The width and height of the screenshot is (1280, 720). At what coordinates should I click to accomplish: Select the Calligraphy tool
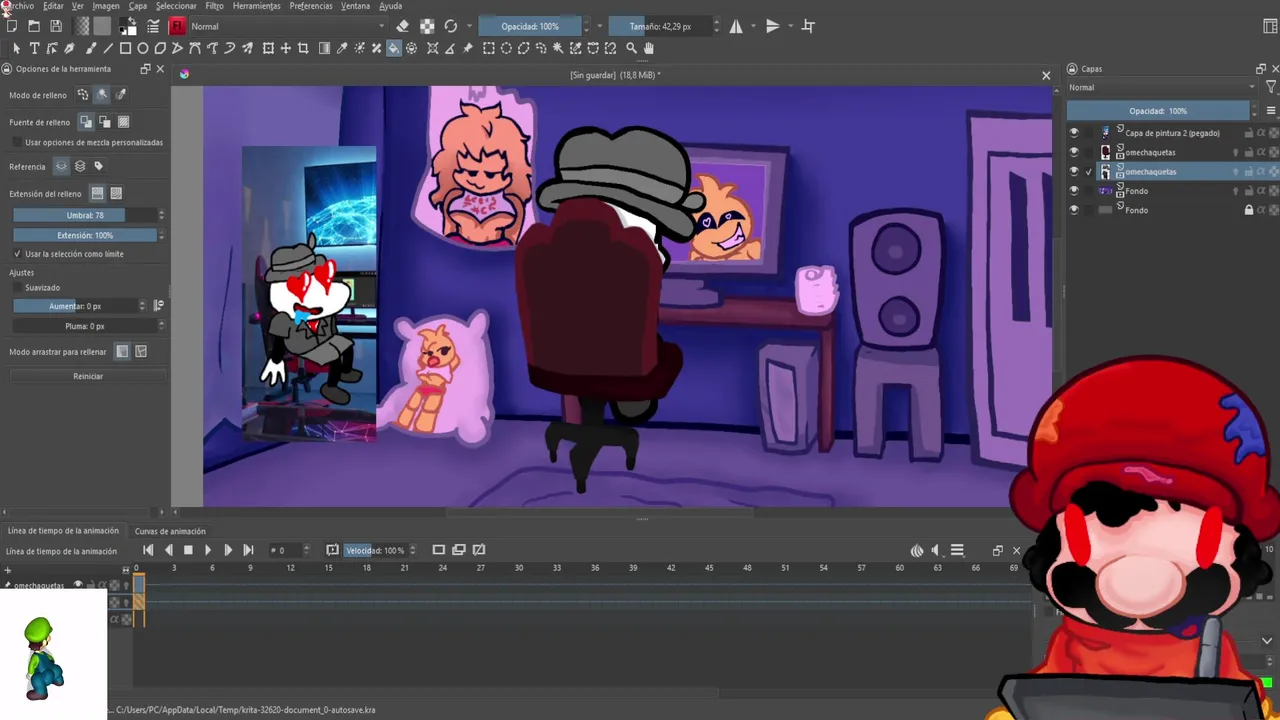68,48
